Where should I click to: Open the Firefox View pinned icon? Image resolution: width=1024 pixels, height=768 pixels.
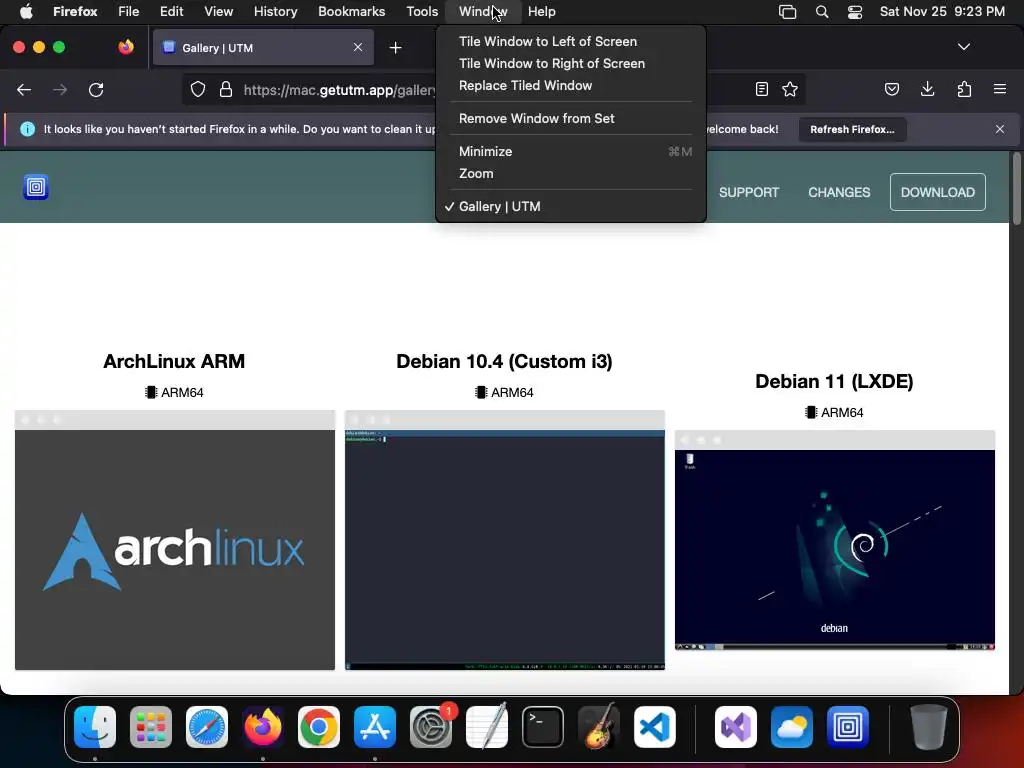(126, 47)
